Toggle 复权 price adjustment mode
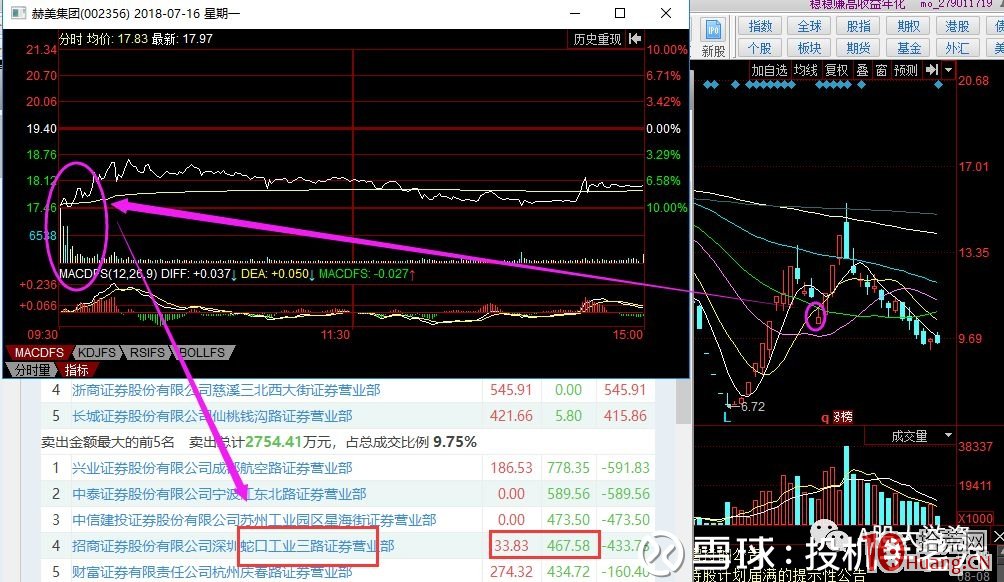 (x=838, y=69)
